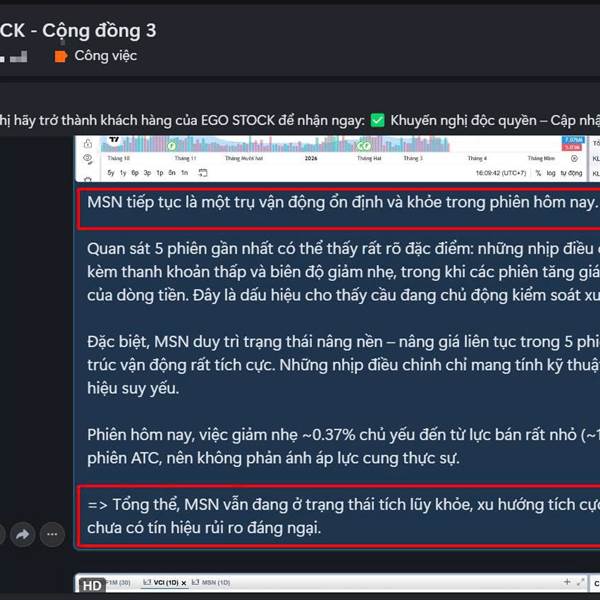Screen dimensions: 600x600
Task: Click the HD quality badge
Action: 92,585
